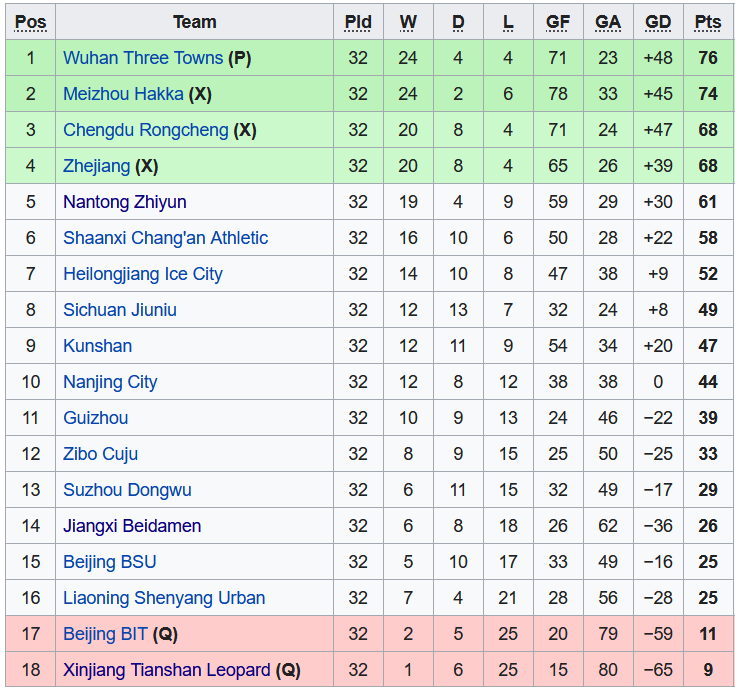Screen dimensions: 735x687
Task: Click the Jiangxi Beidamen link
Action: 132,526
